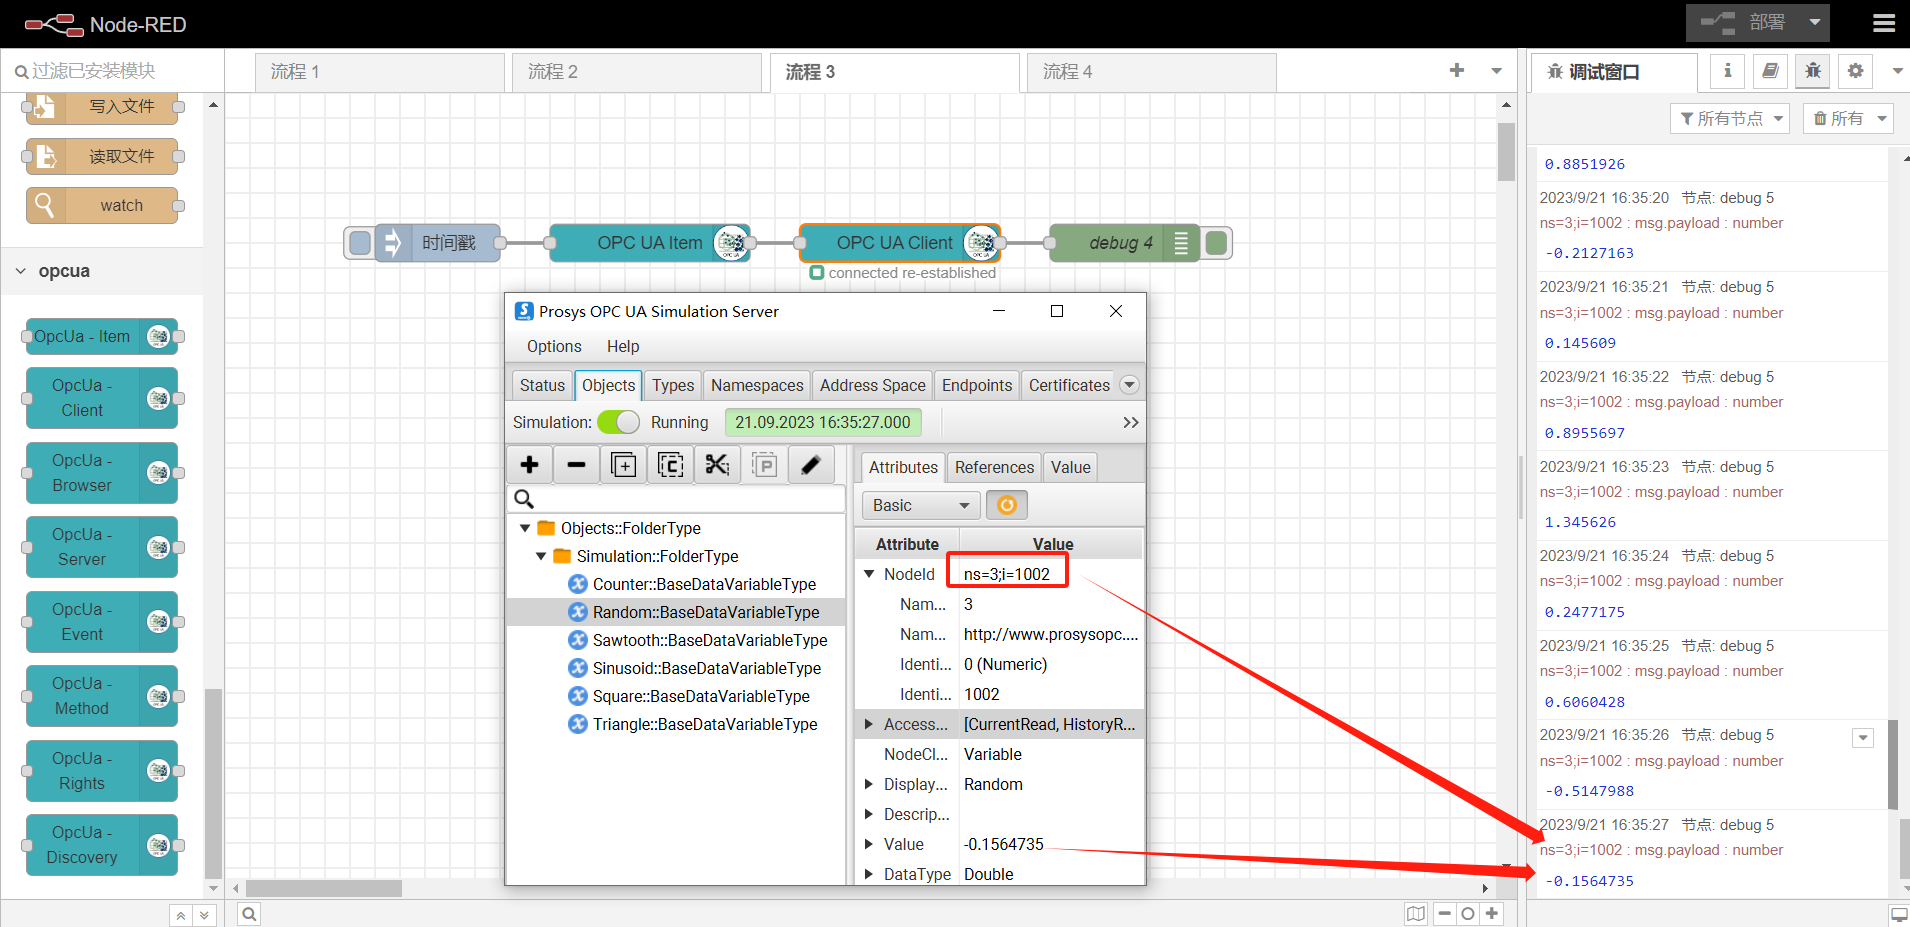Click the canvas vertical scrollbar thumb
The width and height of the screenshot is (1910, 927).
(1506, 152)
